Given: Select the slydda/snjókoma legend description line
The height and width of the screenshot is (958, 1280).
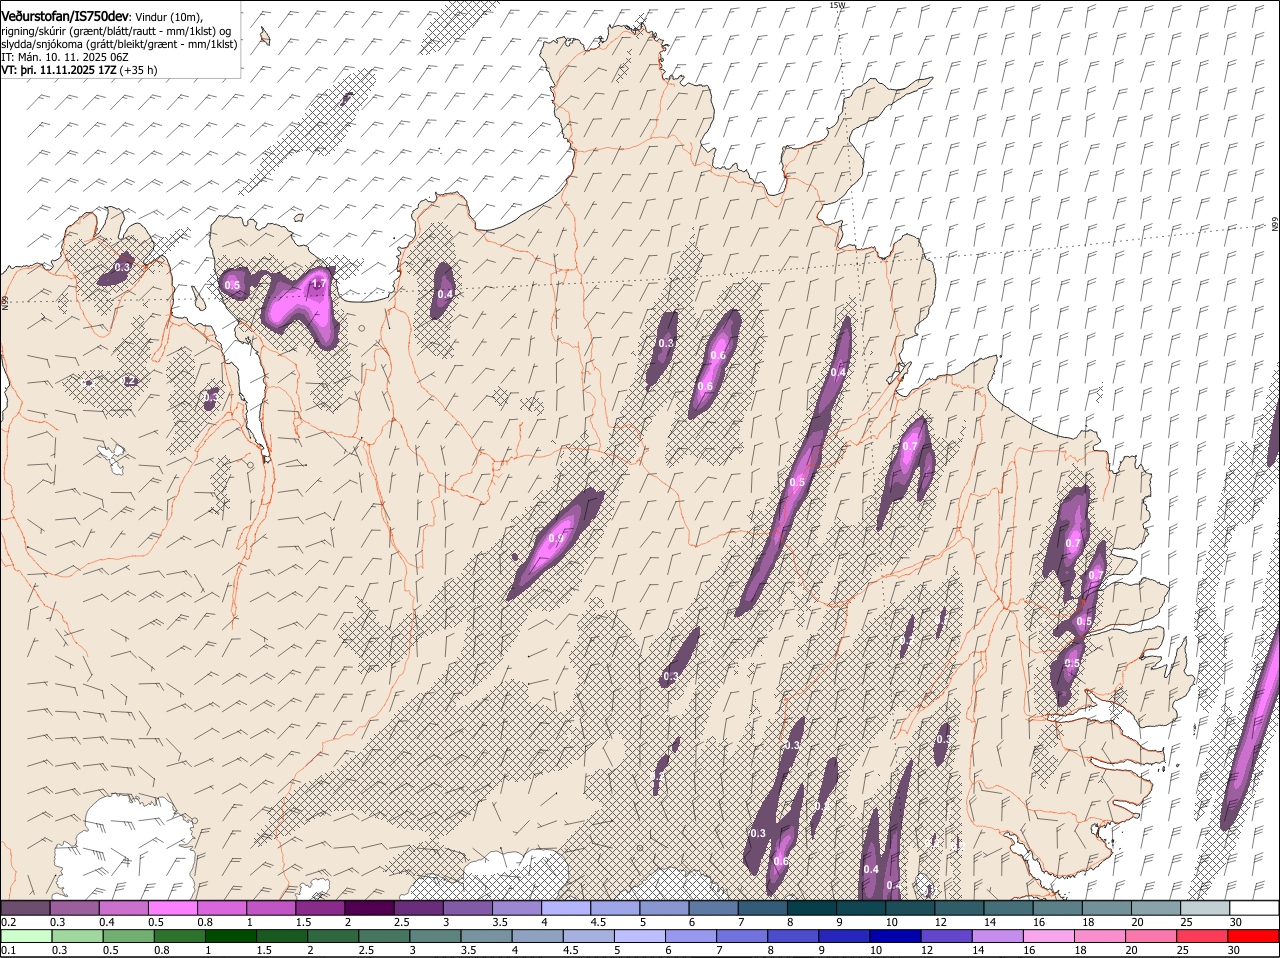Looking at the screenshot, I should 119,44.
